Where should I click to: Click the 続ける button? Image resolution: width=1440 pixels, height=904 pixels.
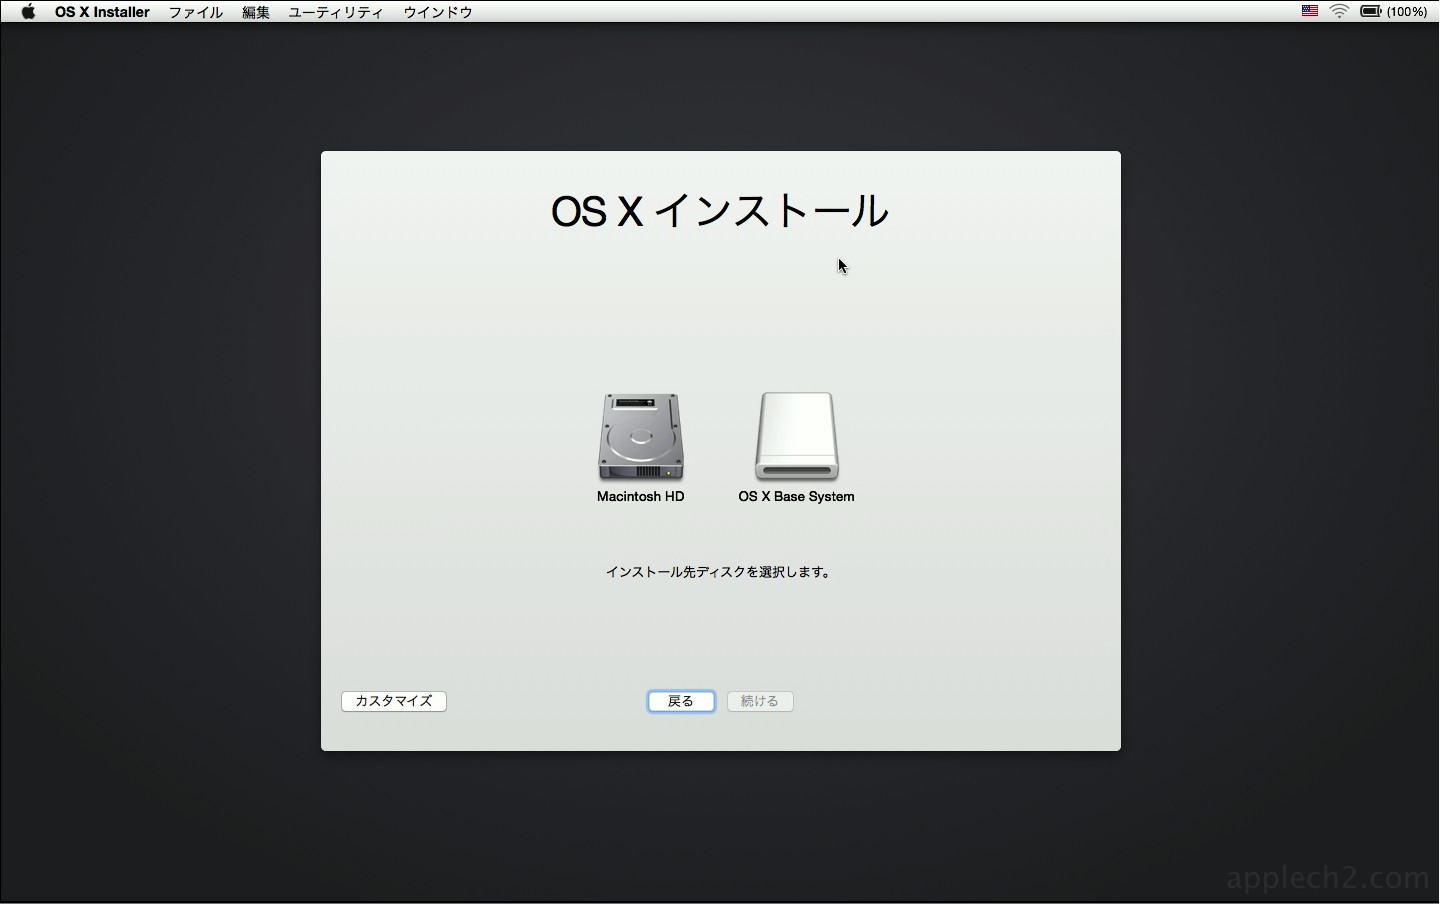(761, 701)
